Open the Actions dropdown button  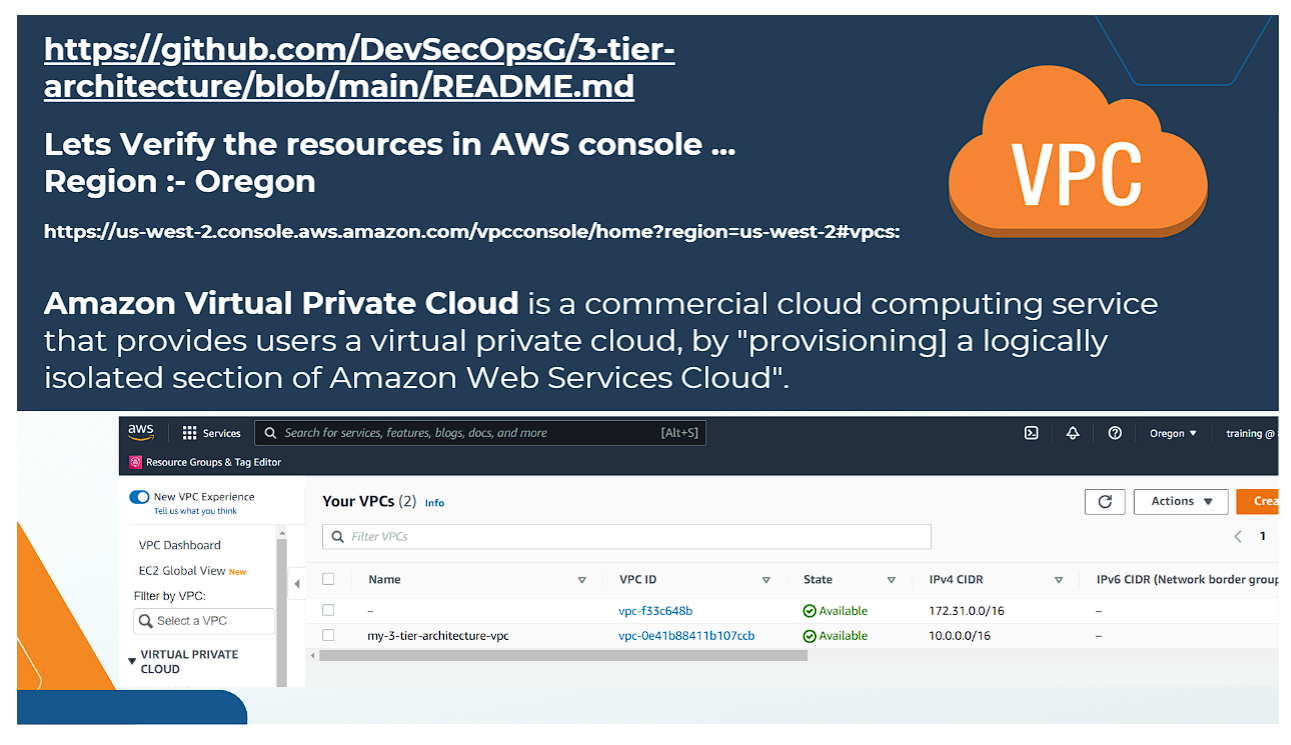coord(1181,501)
